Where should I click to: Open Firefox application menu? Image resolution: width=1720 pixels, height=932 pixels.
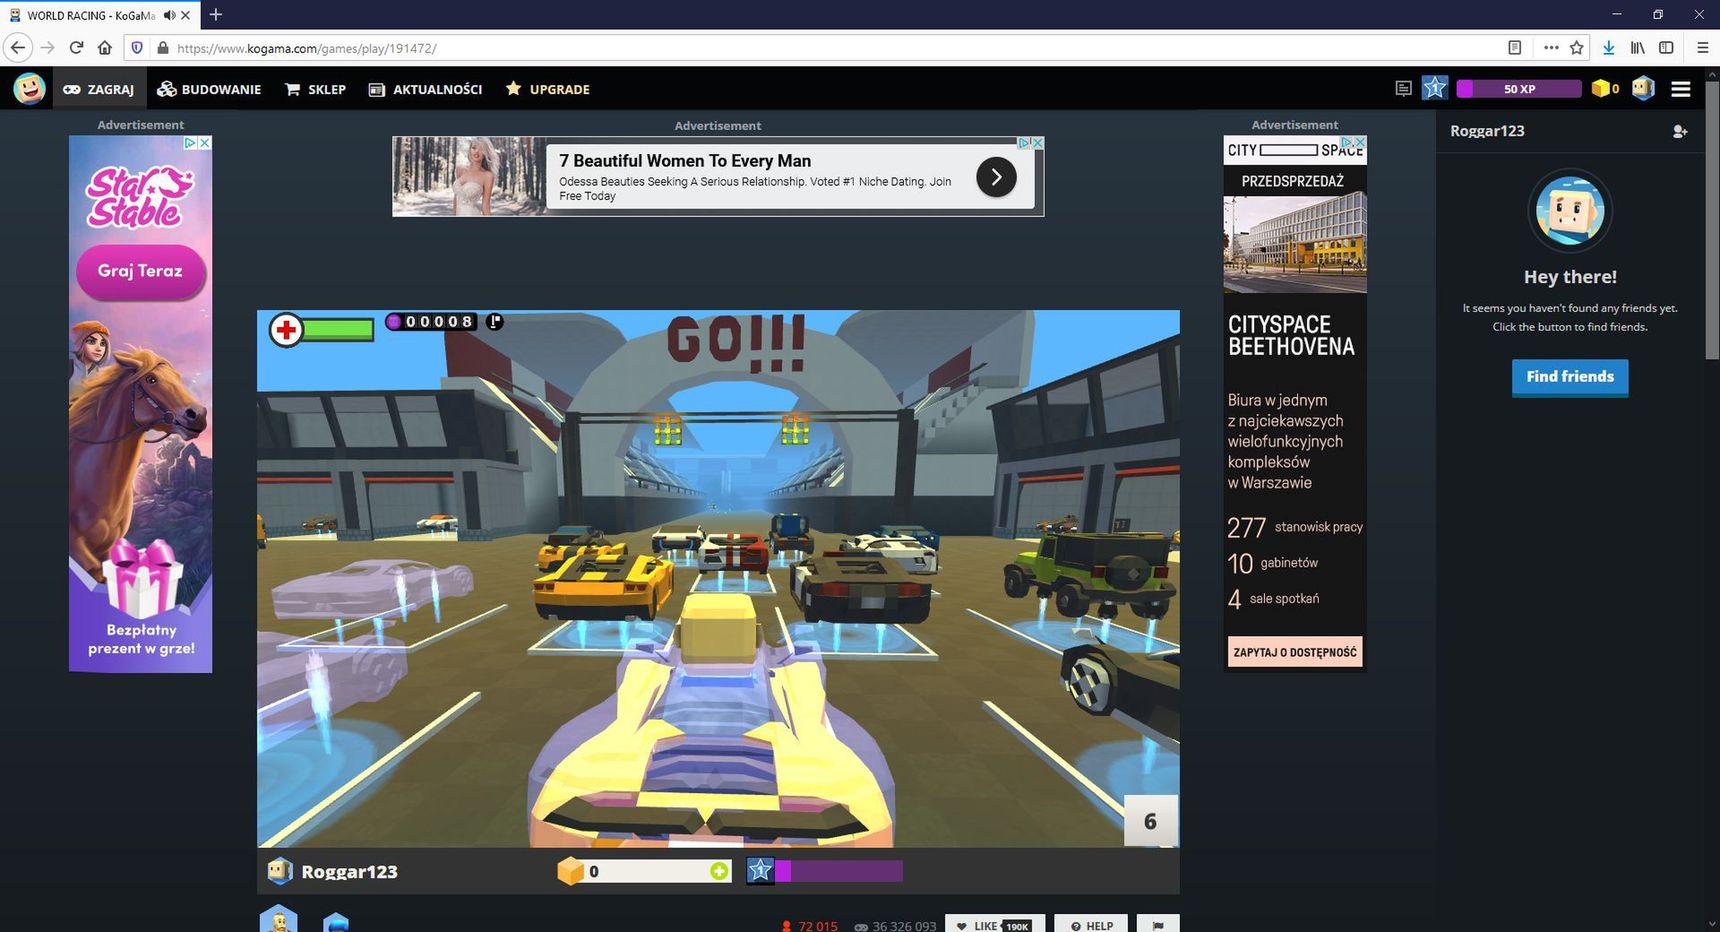1702,47
